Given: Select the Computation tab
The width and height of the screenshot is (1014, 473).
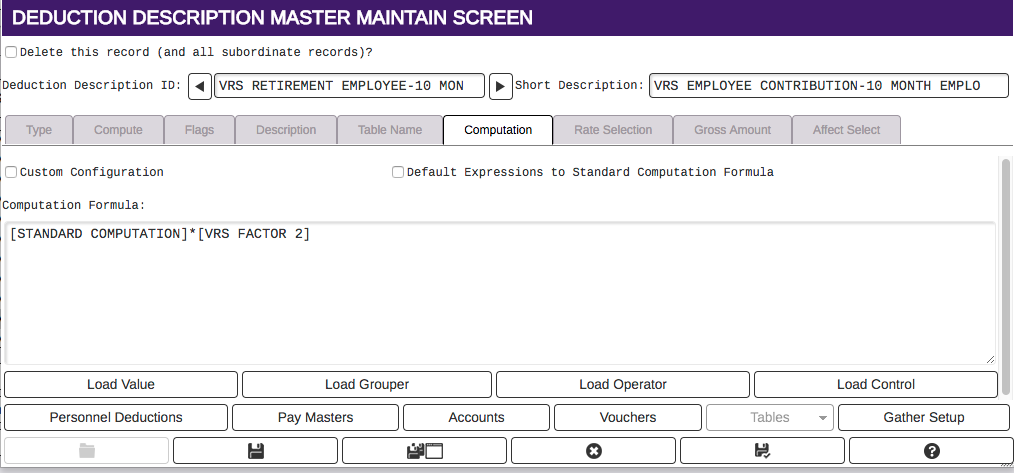Looking at the screenshot, I should click(498, 129).
